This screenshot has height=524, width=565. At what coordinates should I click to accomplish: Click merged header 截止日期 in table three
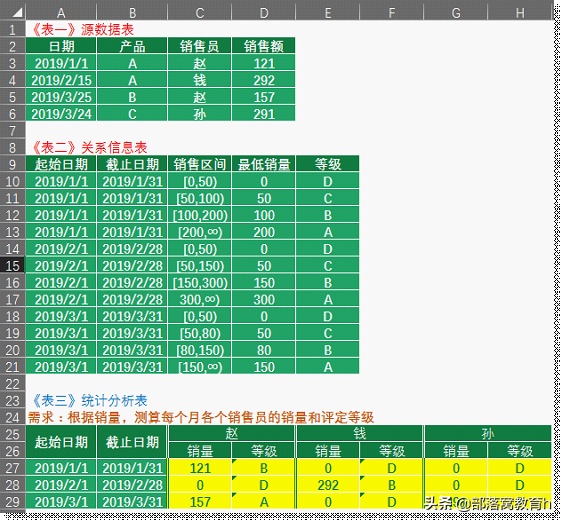coord(132,442)
